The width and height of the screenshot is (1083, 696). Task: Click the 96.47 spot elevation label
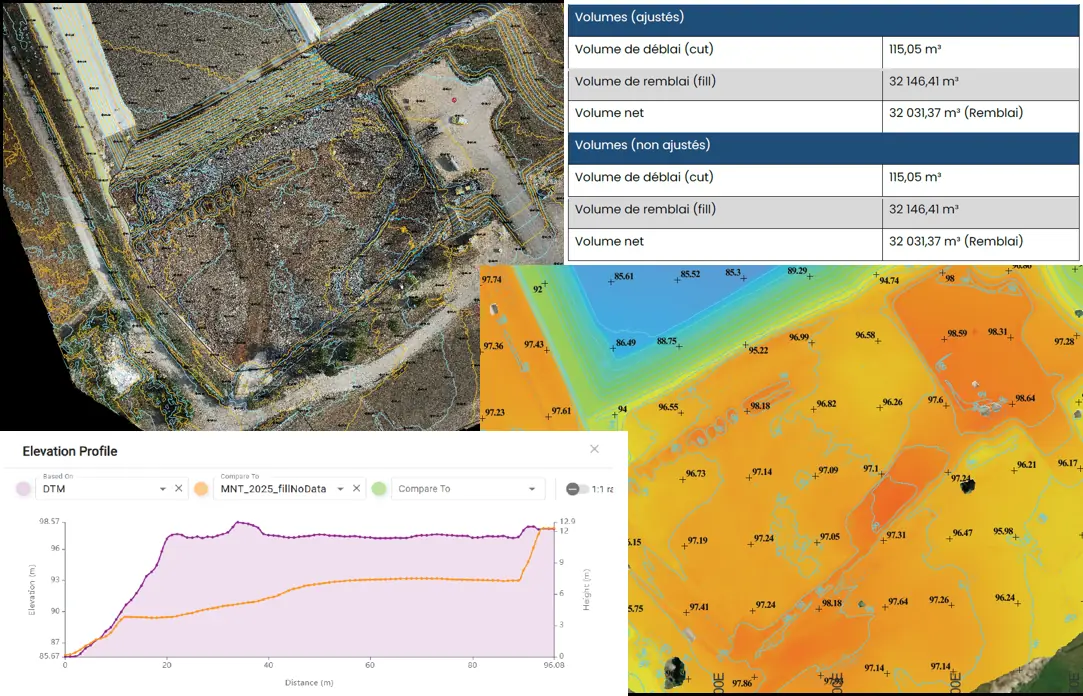point(963,533)
